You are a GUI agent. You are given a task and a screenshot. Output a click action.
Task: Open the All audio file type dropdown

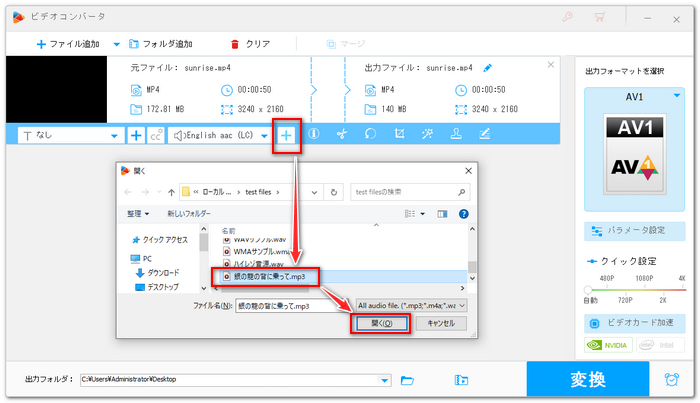412,304
